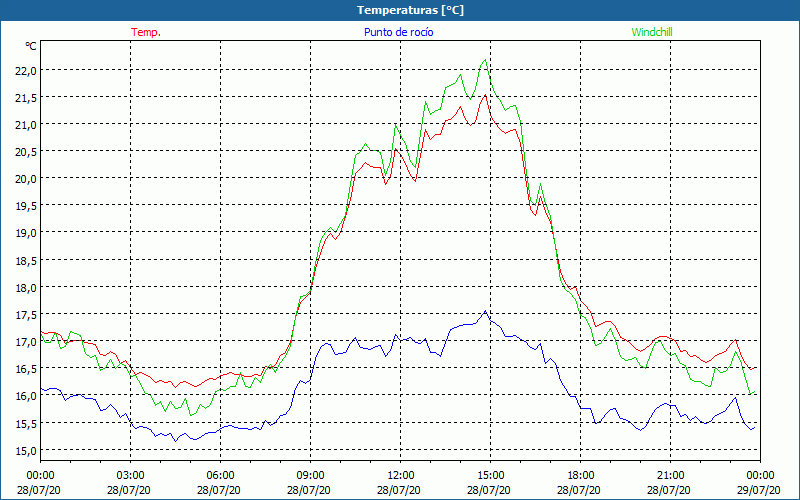The width and height of the screenshot is (800, 500).
Task: Click the Temperaturas [°C] chart title
Action: click(x=410, y=10)
